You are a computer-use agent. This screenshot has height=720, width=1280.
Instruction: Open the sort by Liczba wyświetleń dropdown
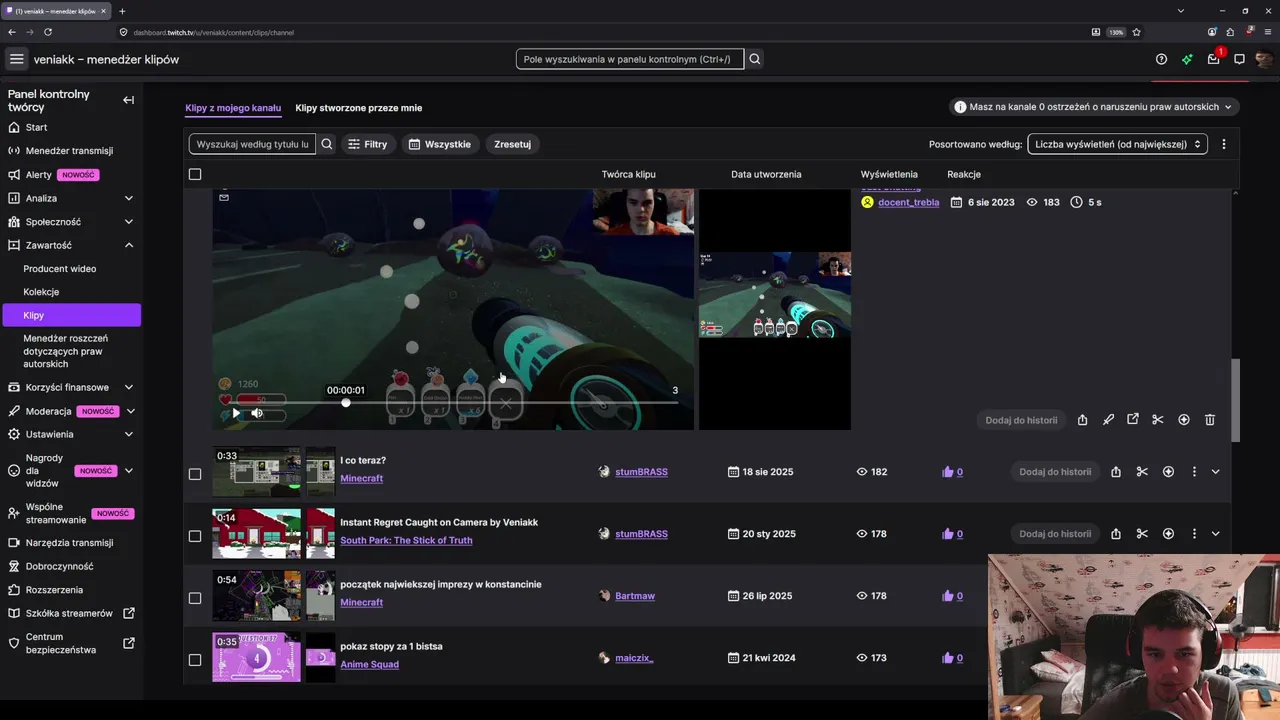1117,144
